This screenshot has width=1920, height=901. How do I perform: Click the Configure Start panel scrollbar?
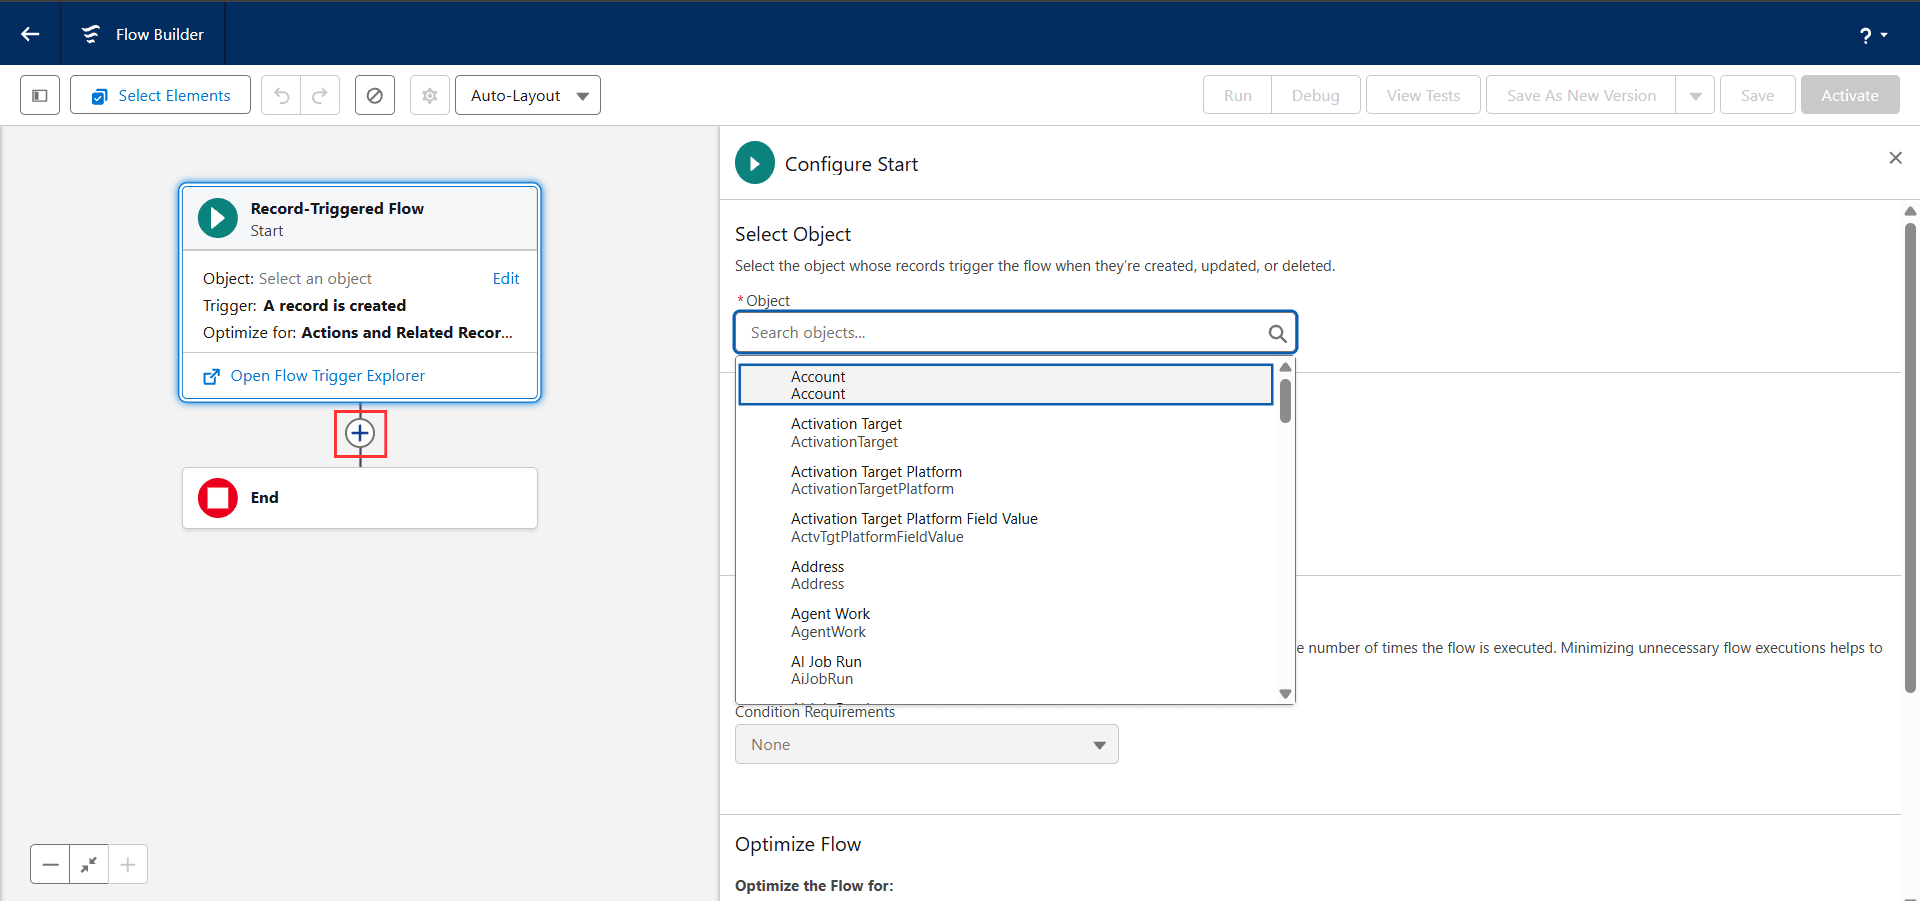(1910, 457)
